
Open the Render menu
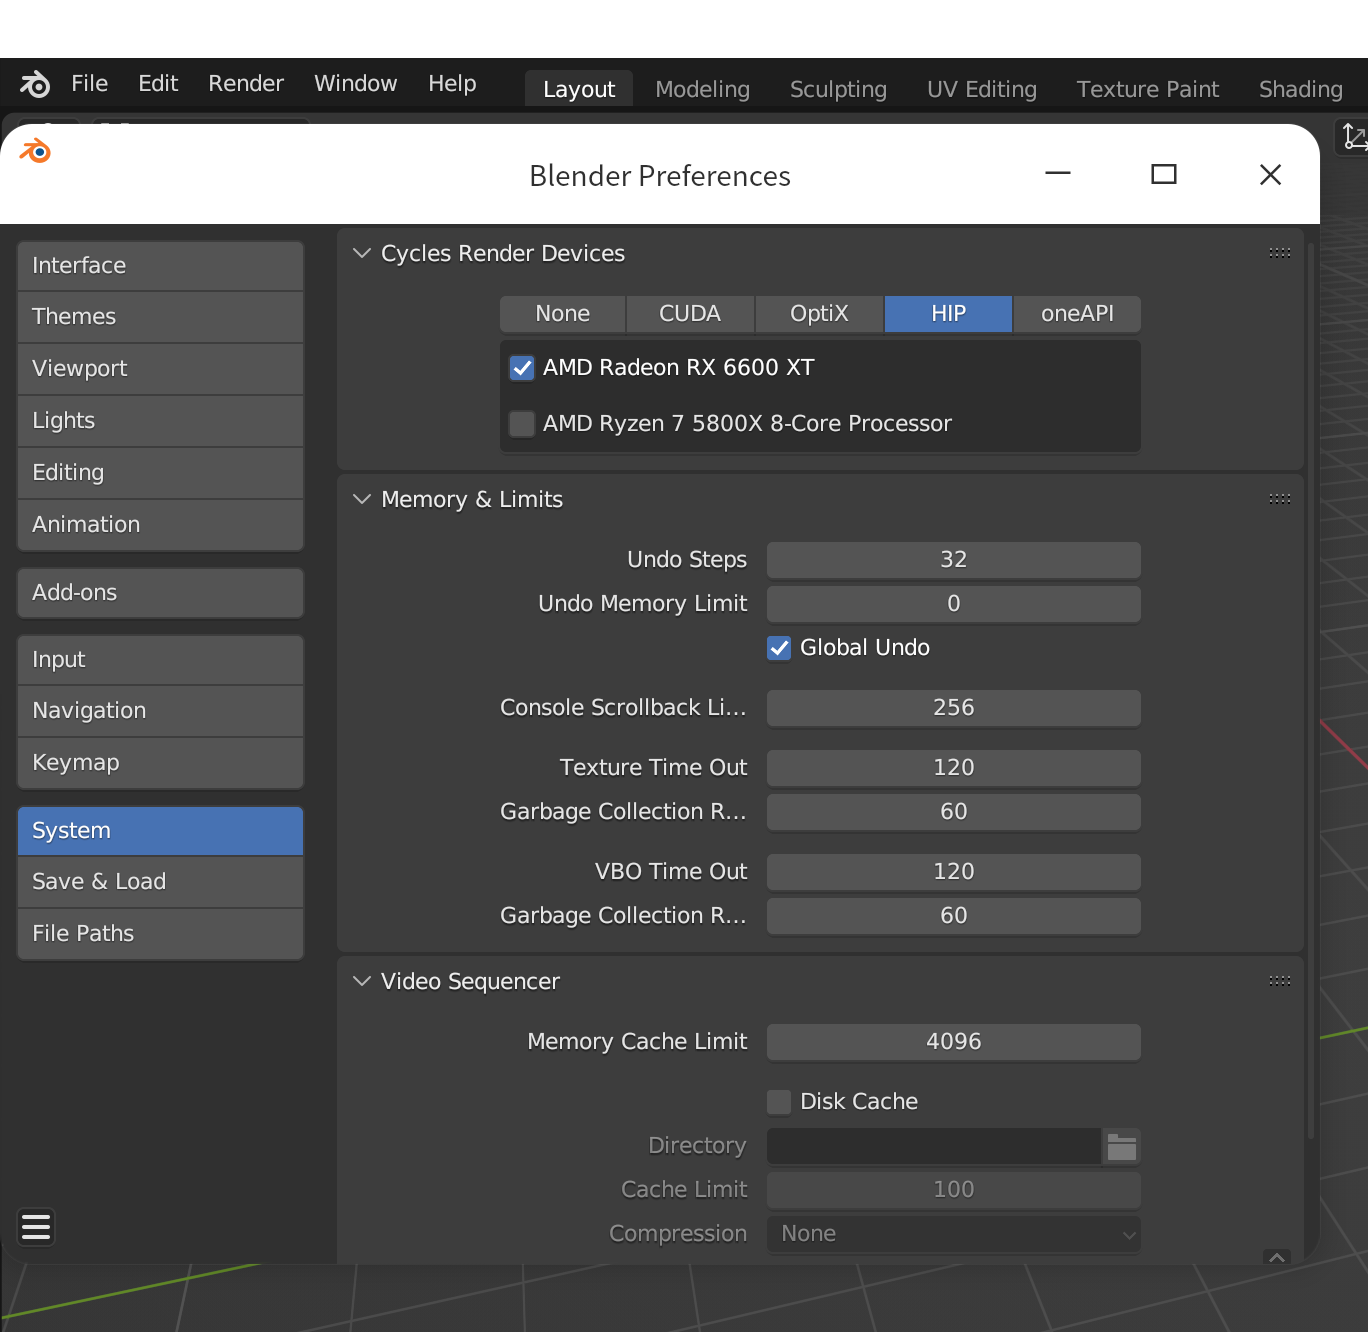click(246, 84)
